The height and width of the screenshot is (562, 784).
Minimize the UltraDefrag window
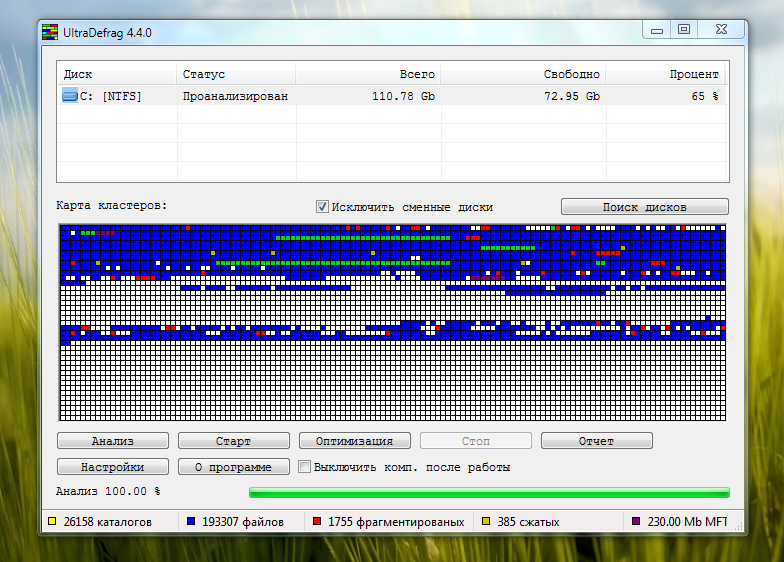pyautogui.click(x=657, y=30)
